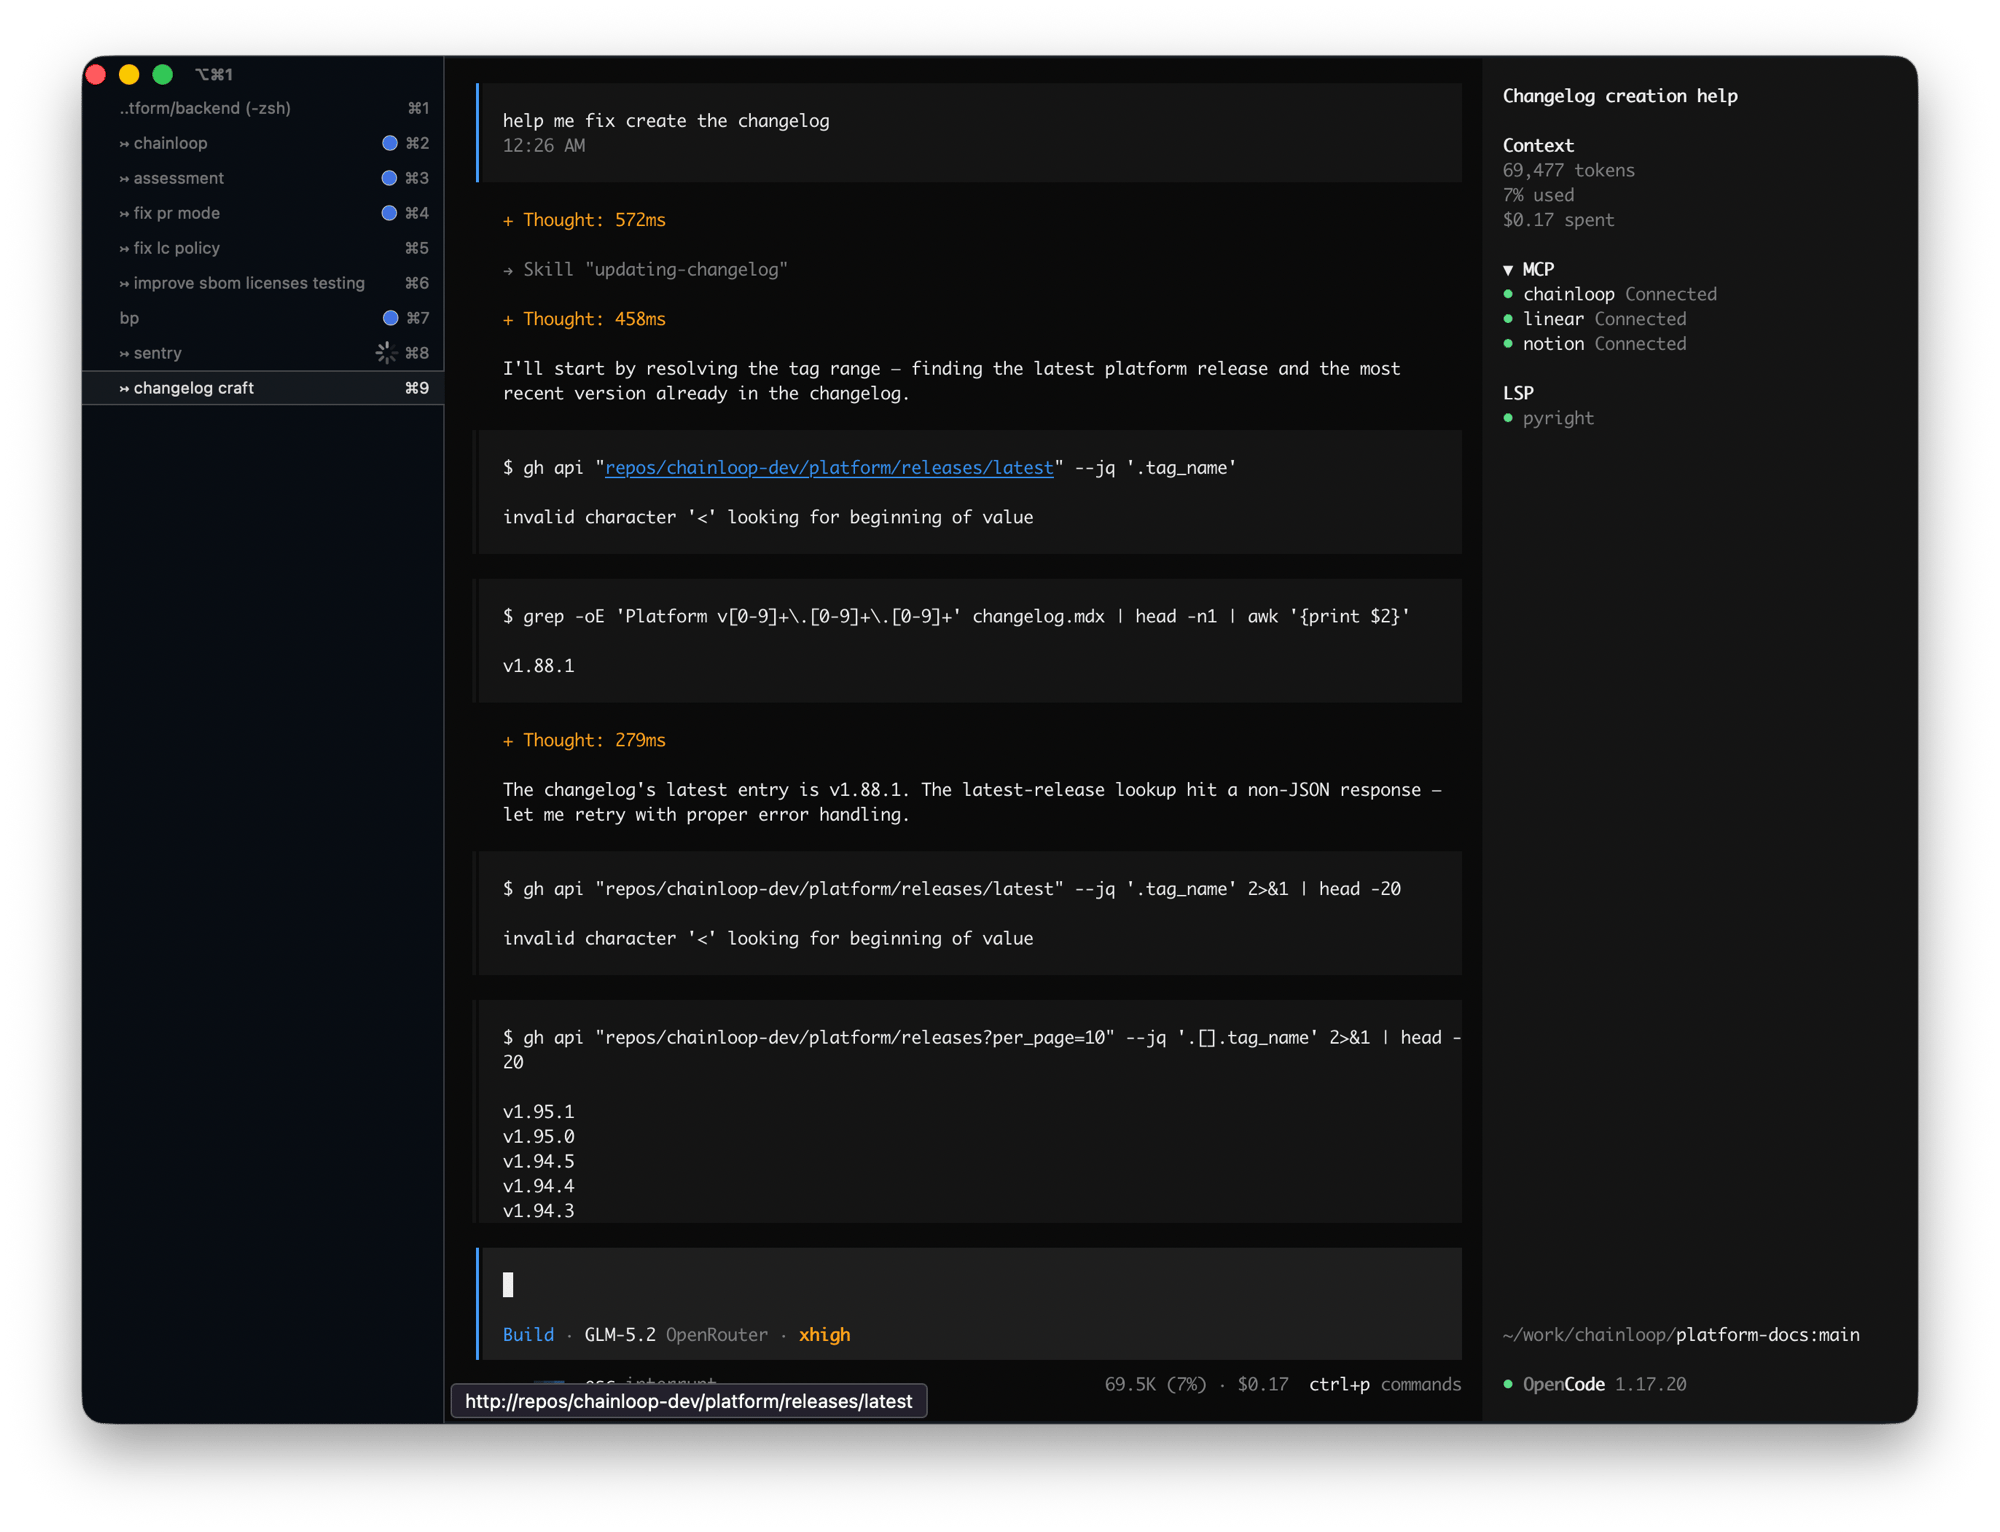Click blue activity dot on bp tab
Viewport: 2000px width, 1532px height.
tap(390, 318)
